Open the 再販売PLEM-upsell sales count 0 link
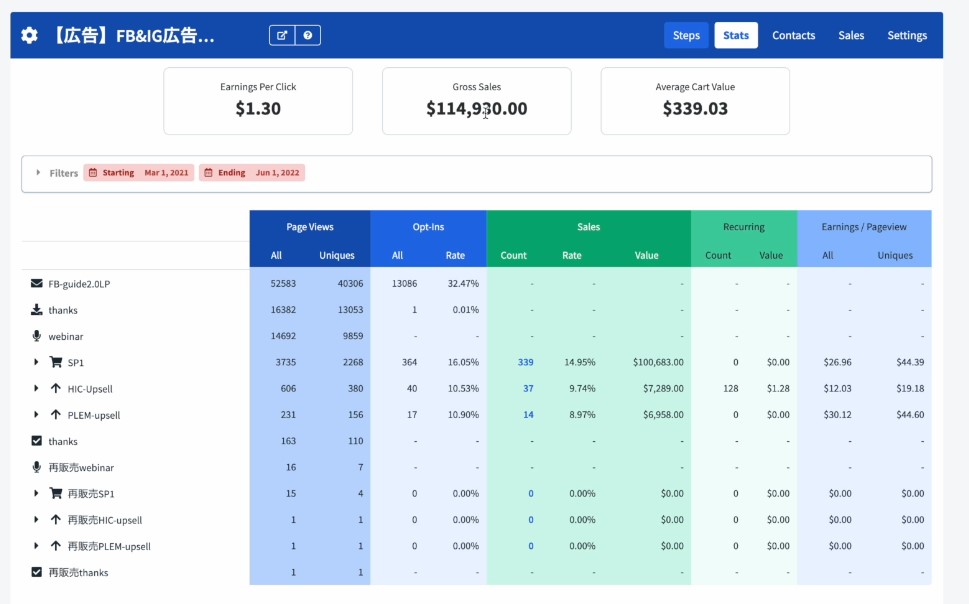This screenshot has height=604, width=969. 531,546
